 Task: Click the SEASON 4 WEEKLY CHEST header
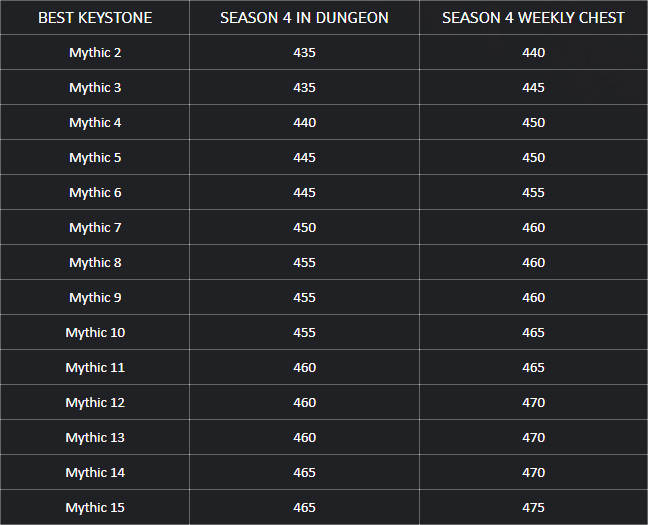pos(533,18)
